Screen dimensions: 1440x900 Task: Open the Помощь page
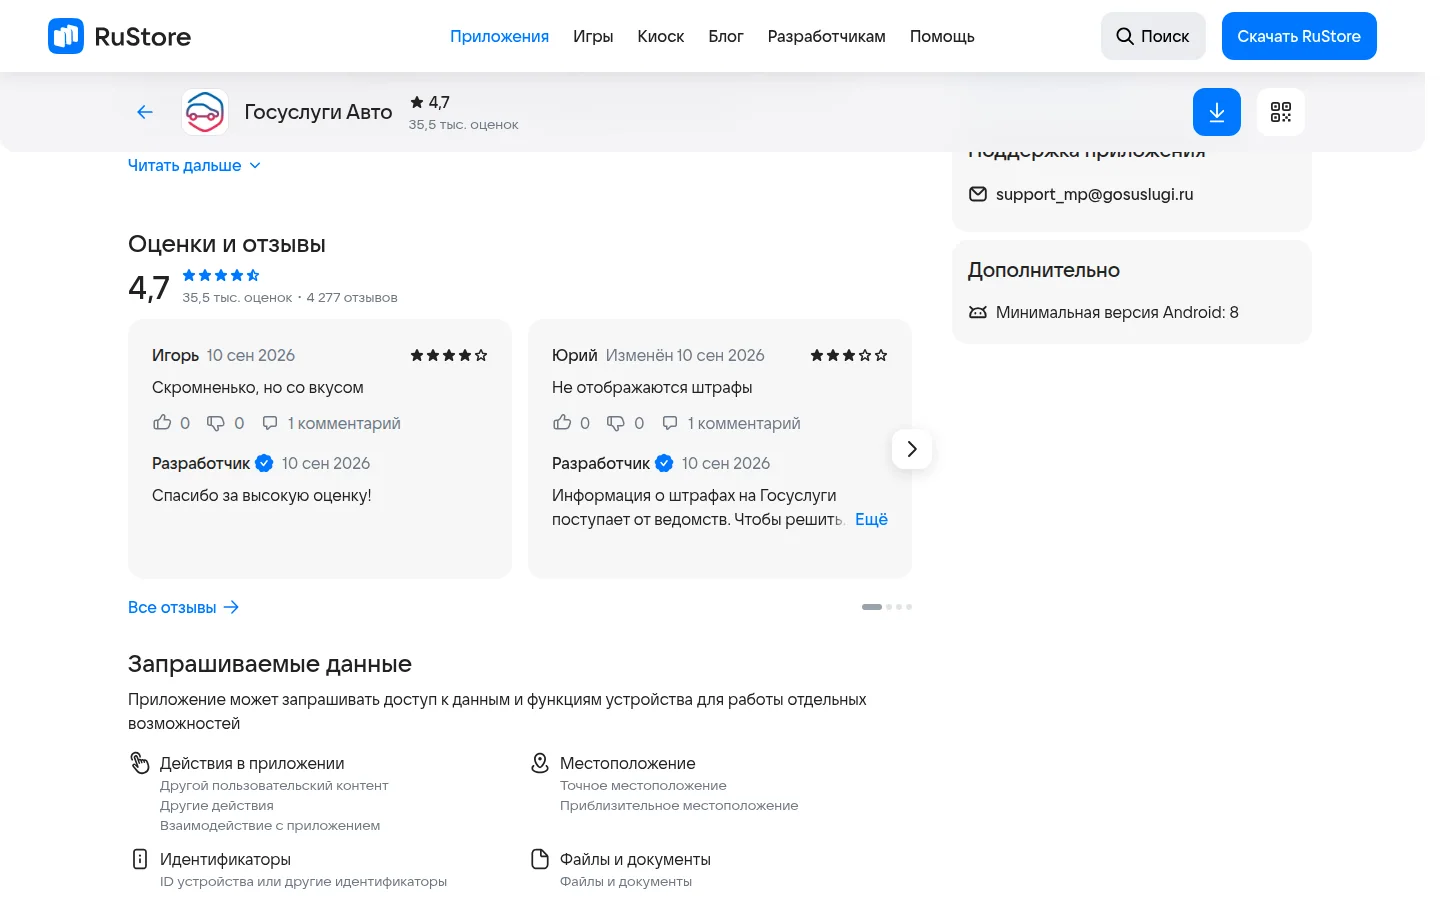point(942,36)
